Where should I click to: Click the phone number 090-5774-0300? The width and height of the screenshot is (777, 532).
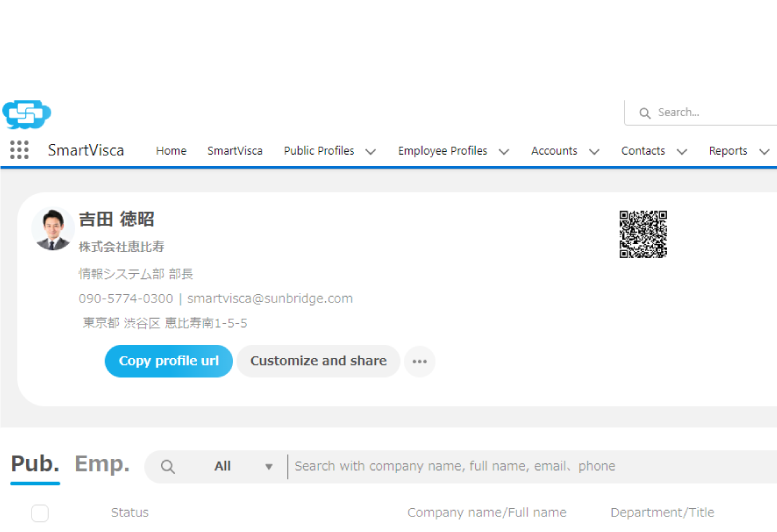(126, 299)
